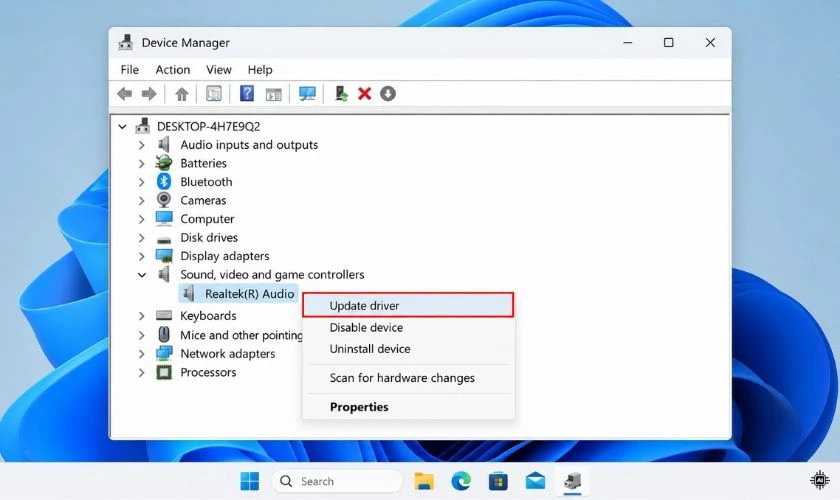Expand the Cameras category
This screenshot has height=500, width=840.
pos(141,200)
